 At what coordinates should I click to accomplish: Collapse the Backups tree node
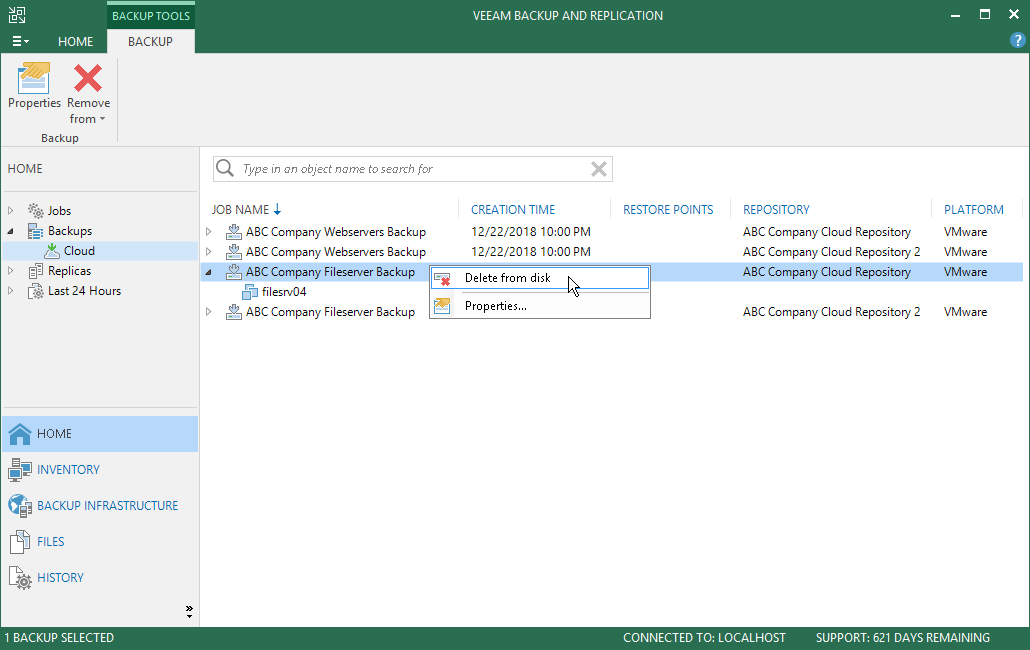[11, 231]
